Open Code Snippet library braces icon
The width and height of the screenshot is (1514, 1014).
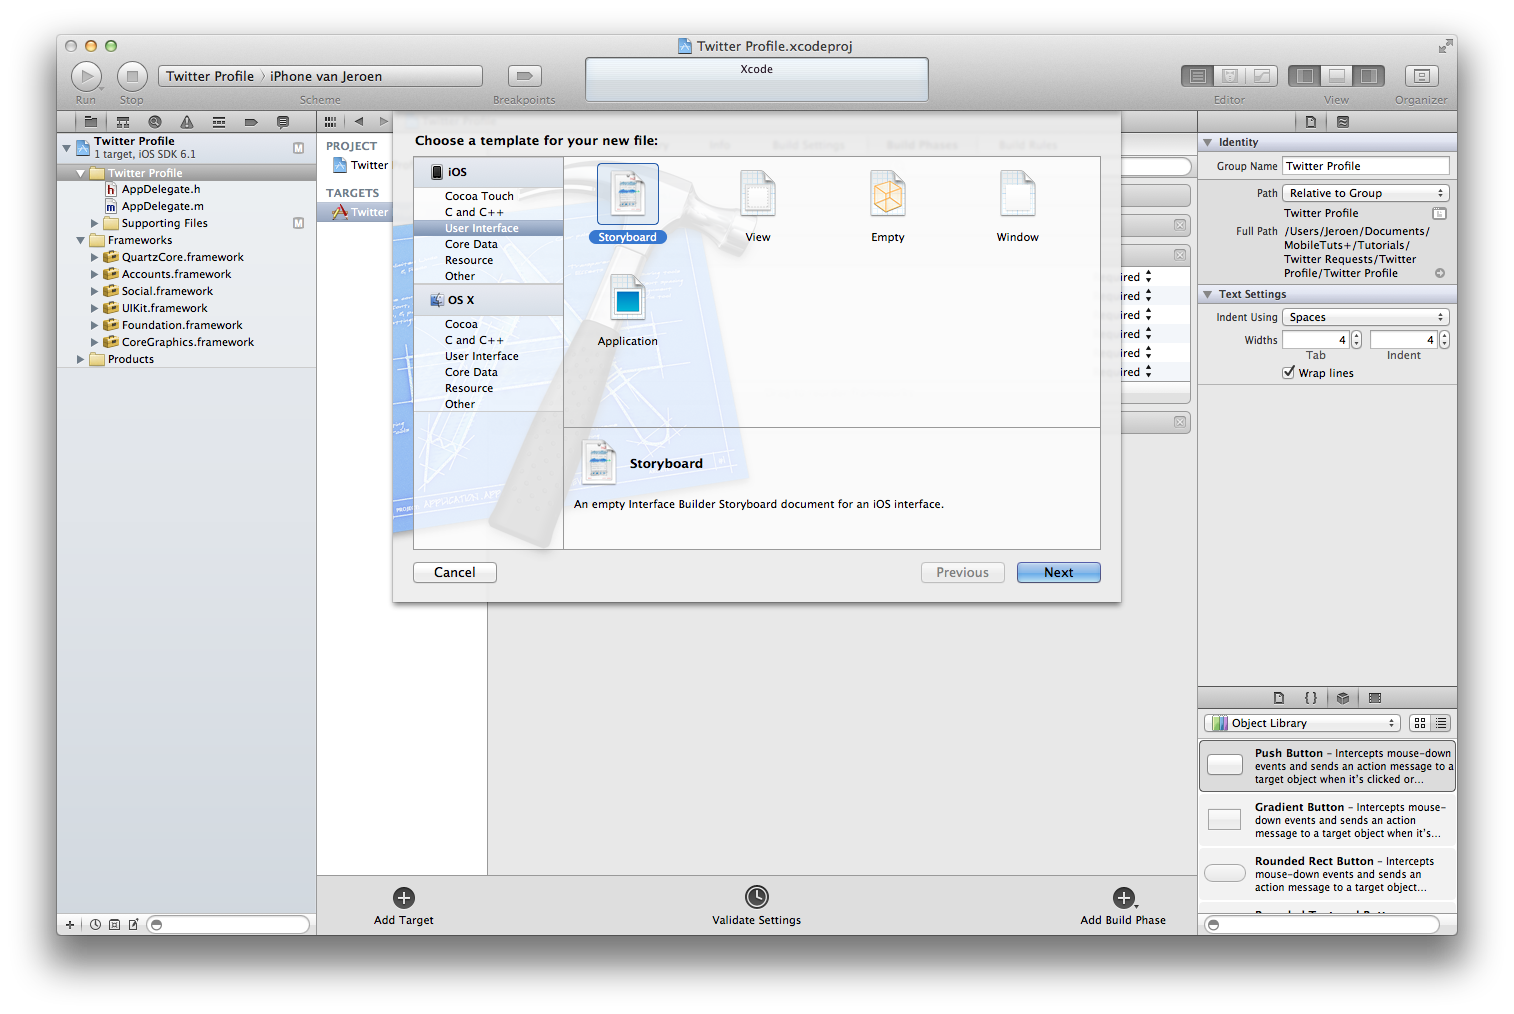tap(1311, 698)
